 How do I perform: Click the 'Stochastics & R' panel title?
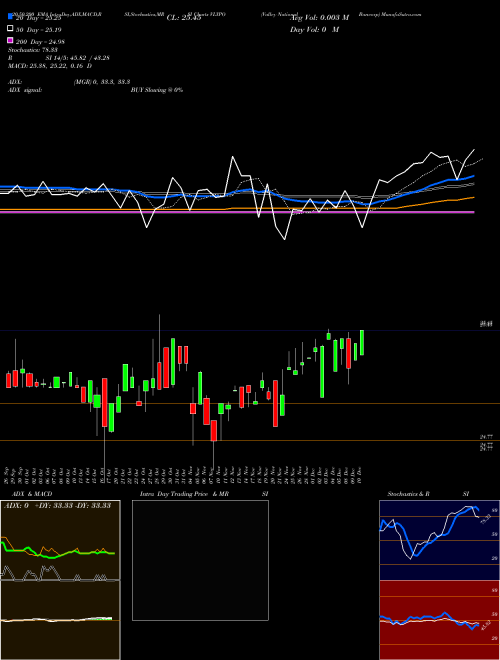point(408,494)
